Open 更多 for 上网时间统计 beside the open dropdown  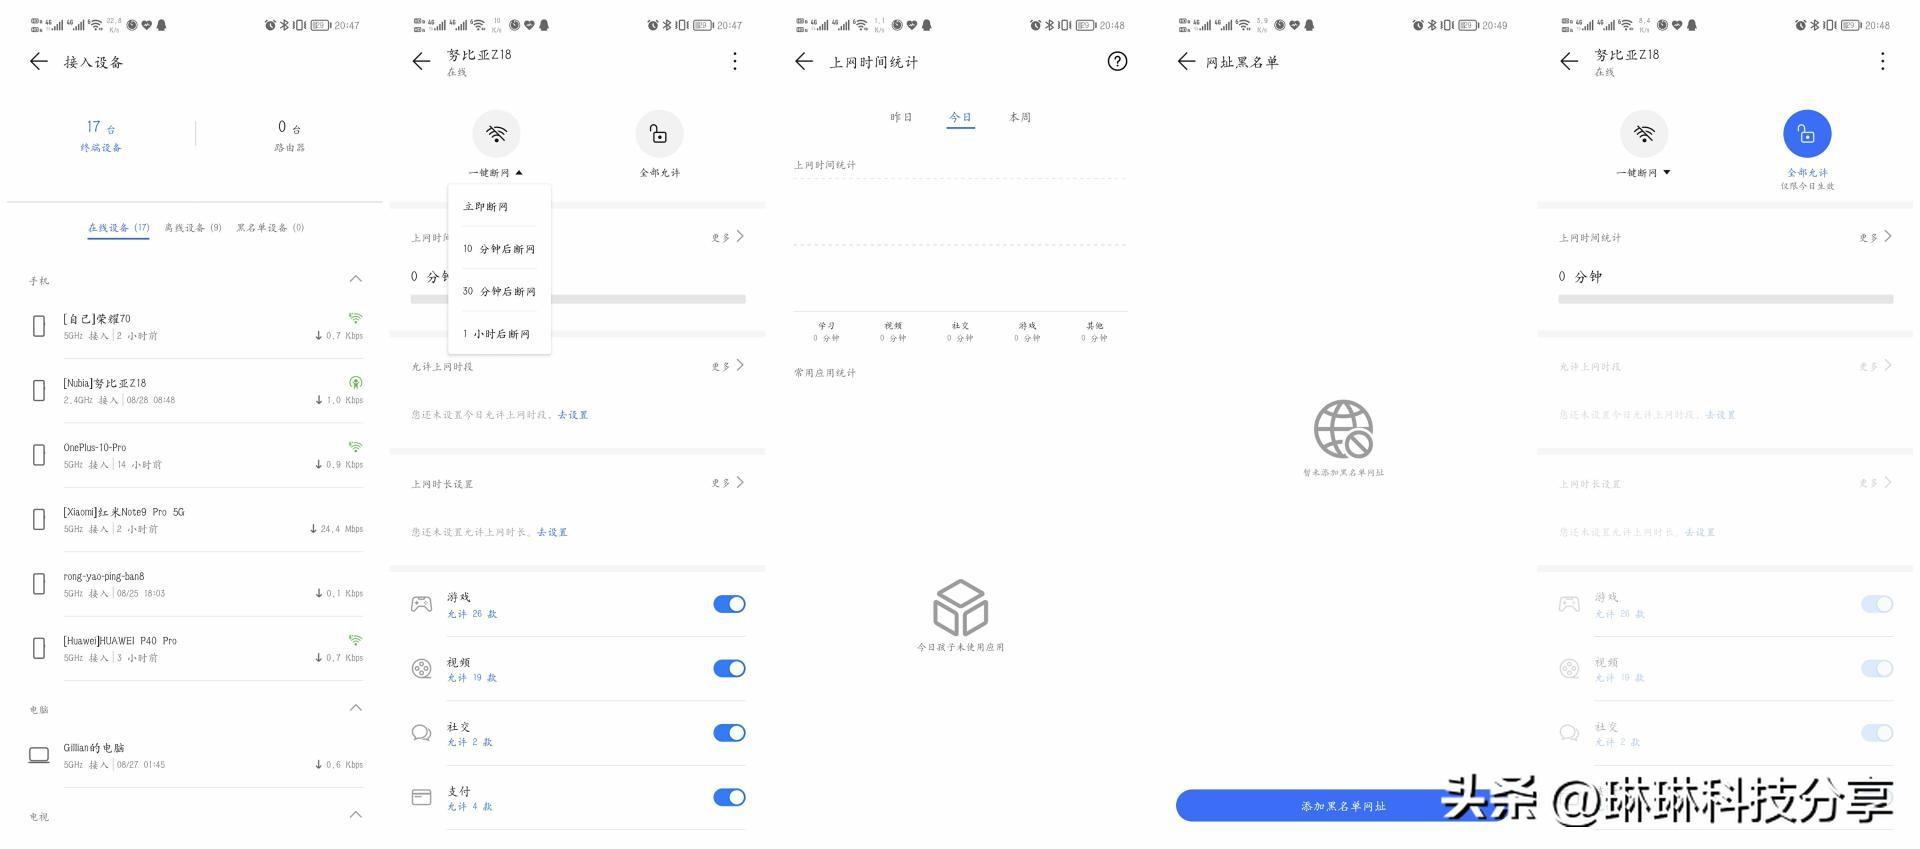728,237
